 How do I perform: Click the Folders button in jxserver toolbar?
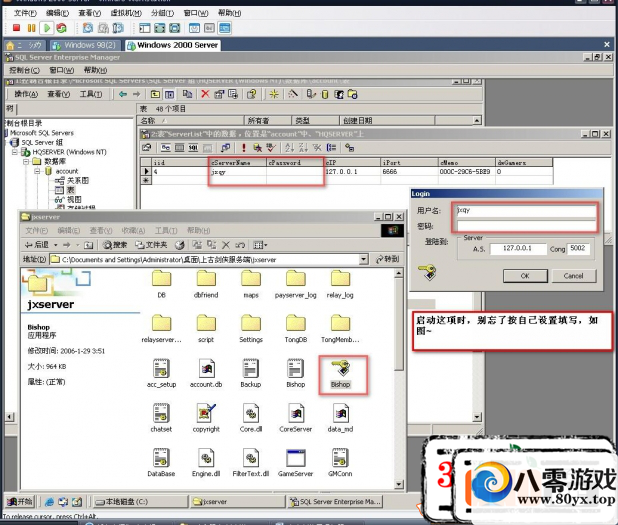click(151, 245)
